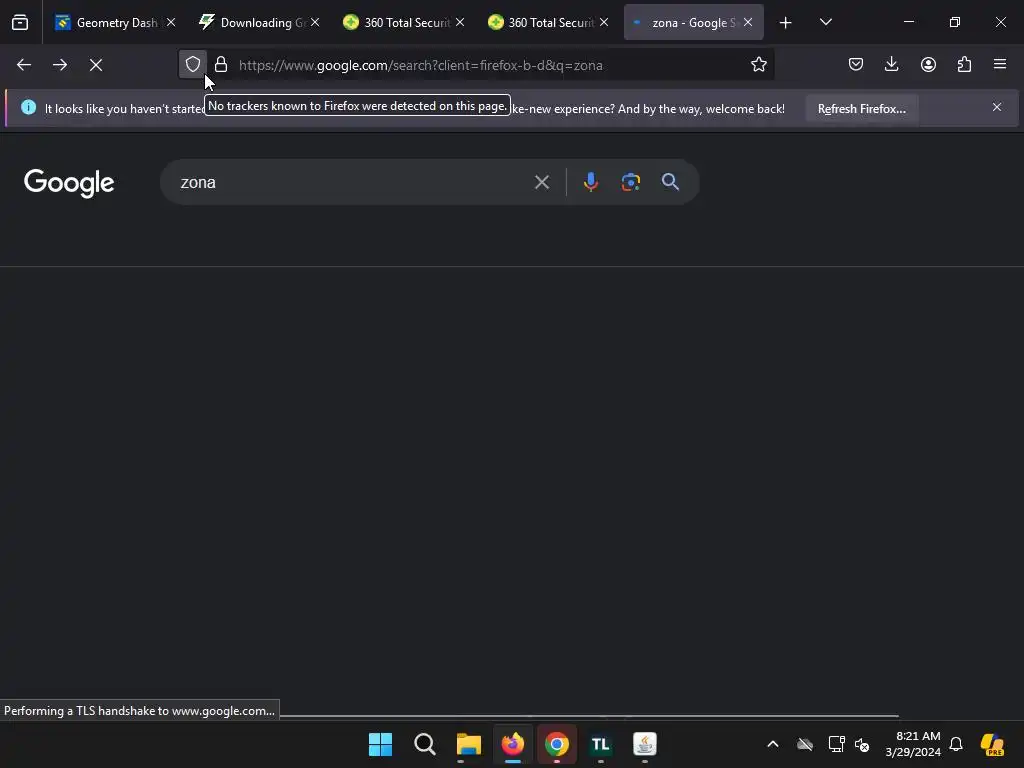The image size is (1024, 768).
Task: Search by image with Google Lens
Action: click(631, 182)
